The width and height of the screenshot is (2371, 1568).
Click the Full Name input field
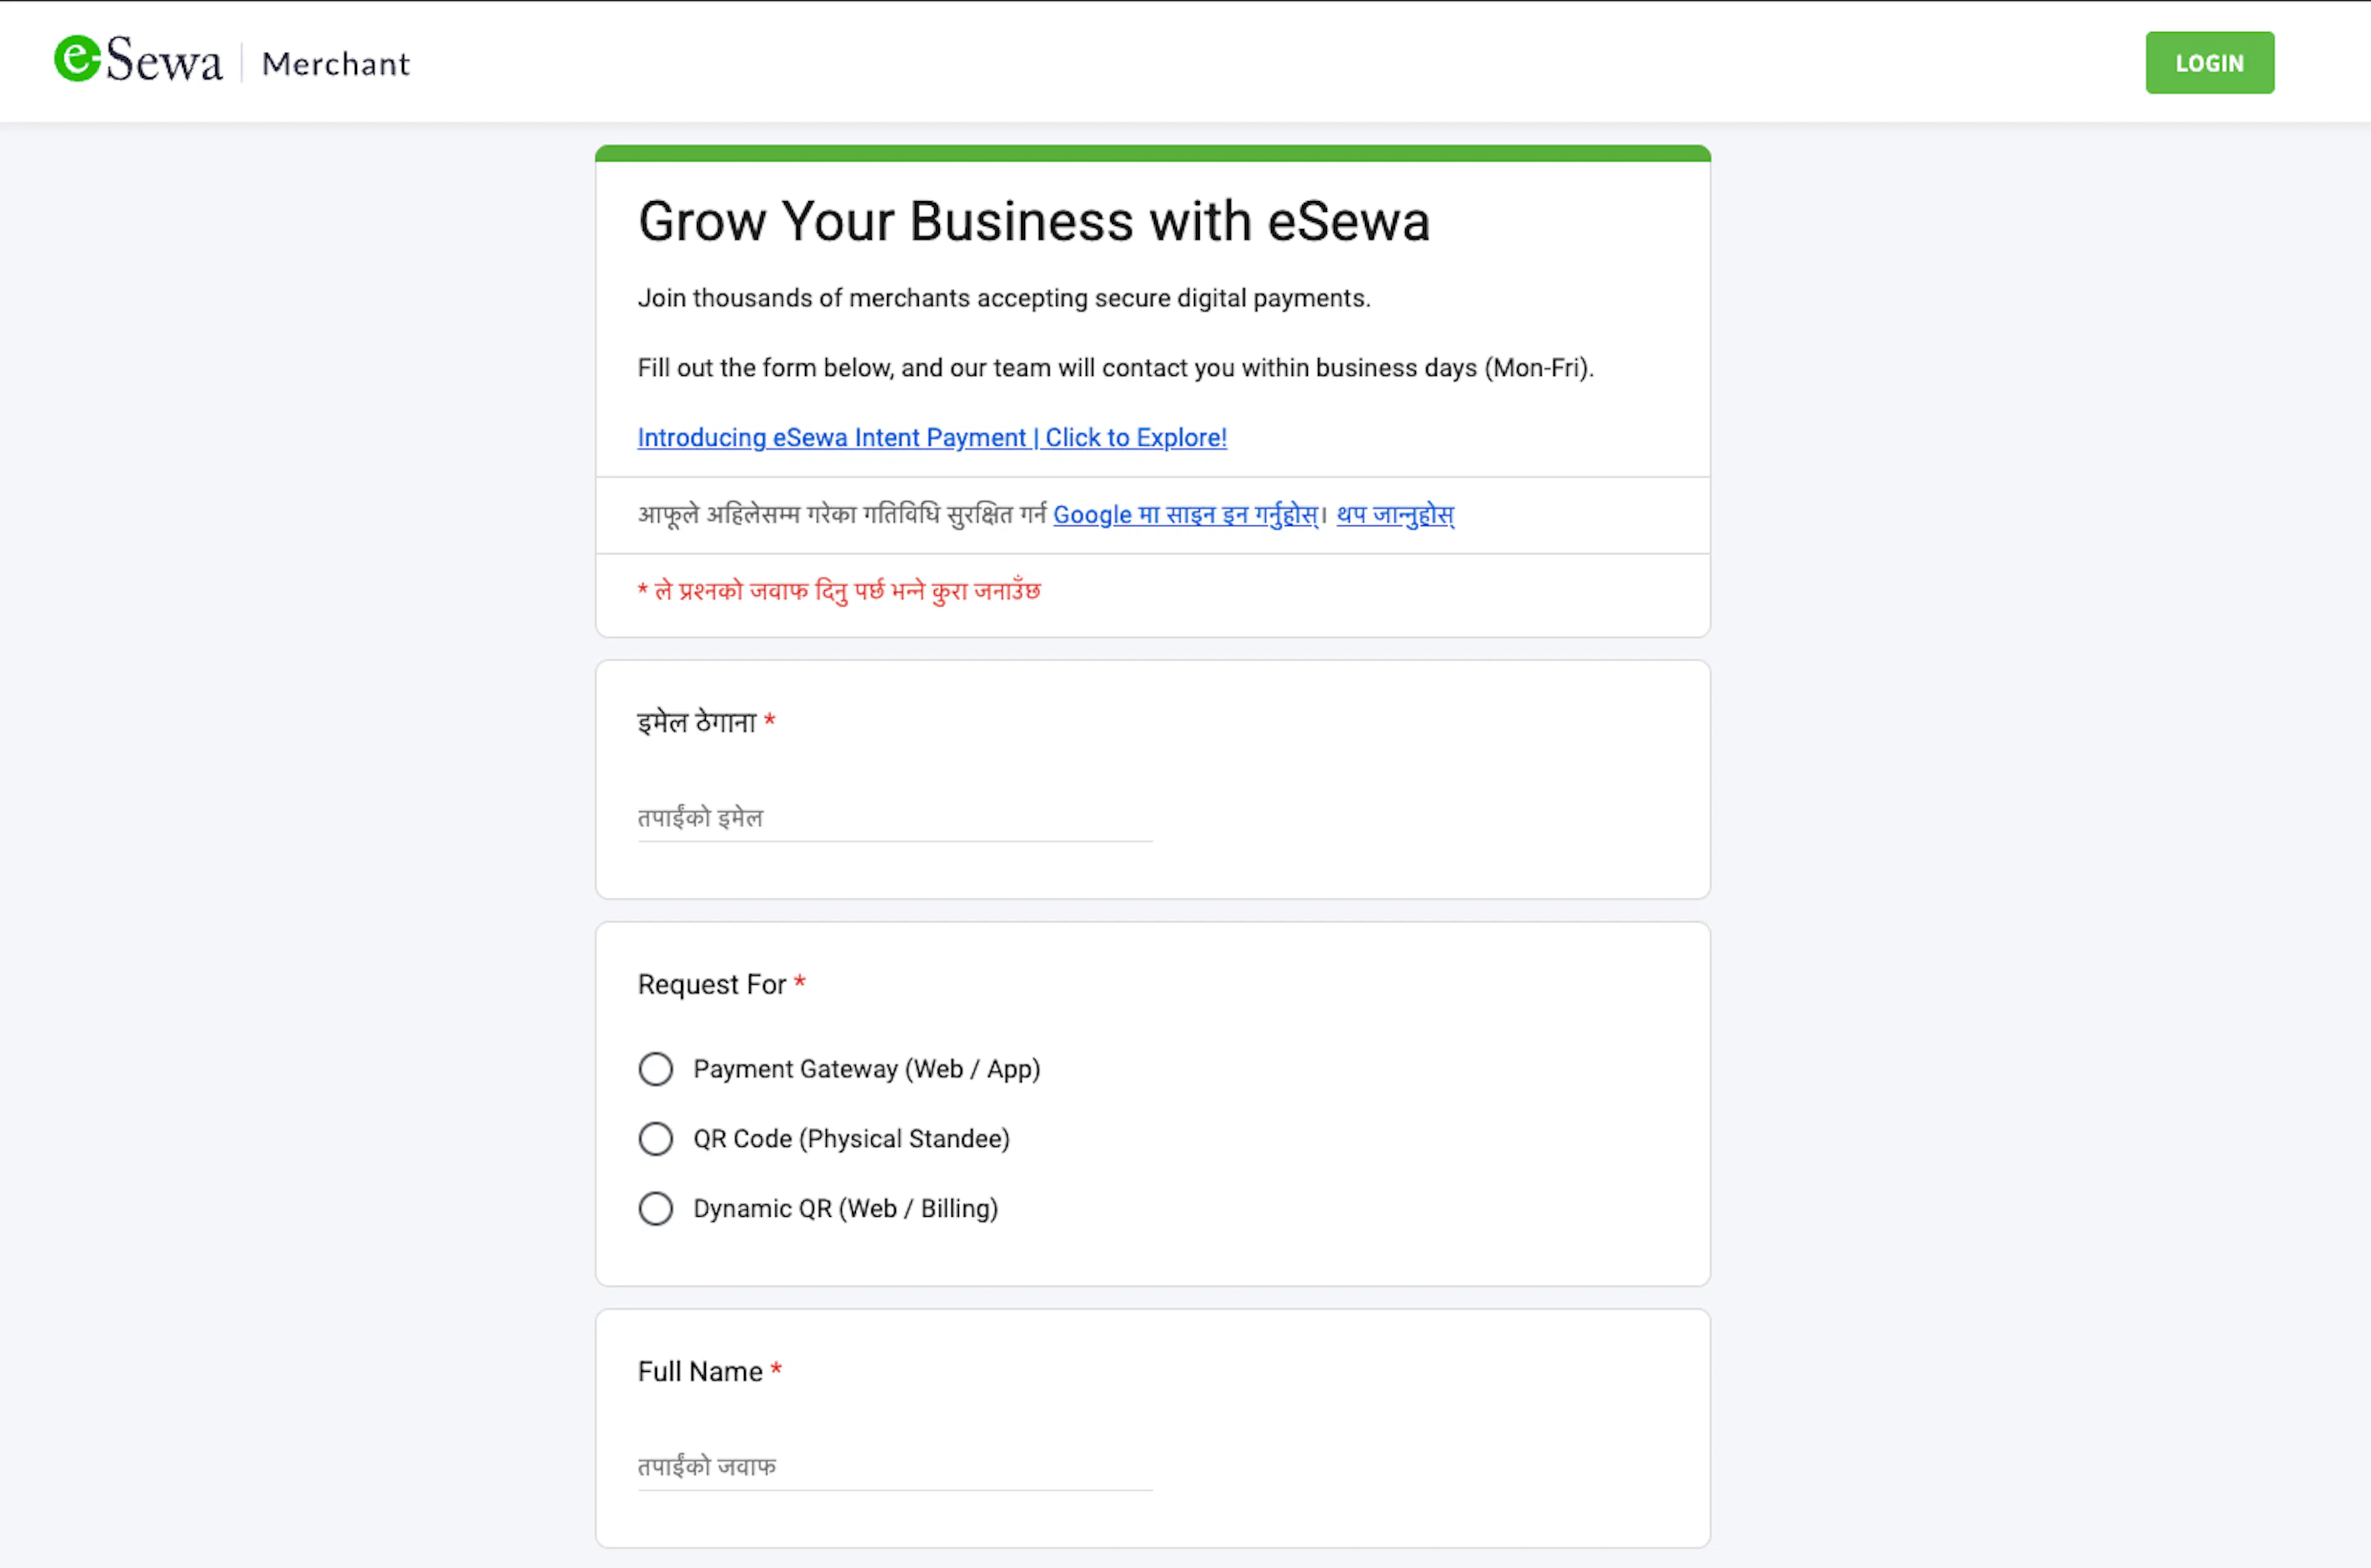coord(895,1467)
